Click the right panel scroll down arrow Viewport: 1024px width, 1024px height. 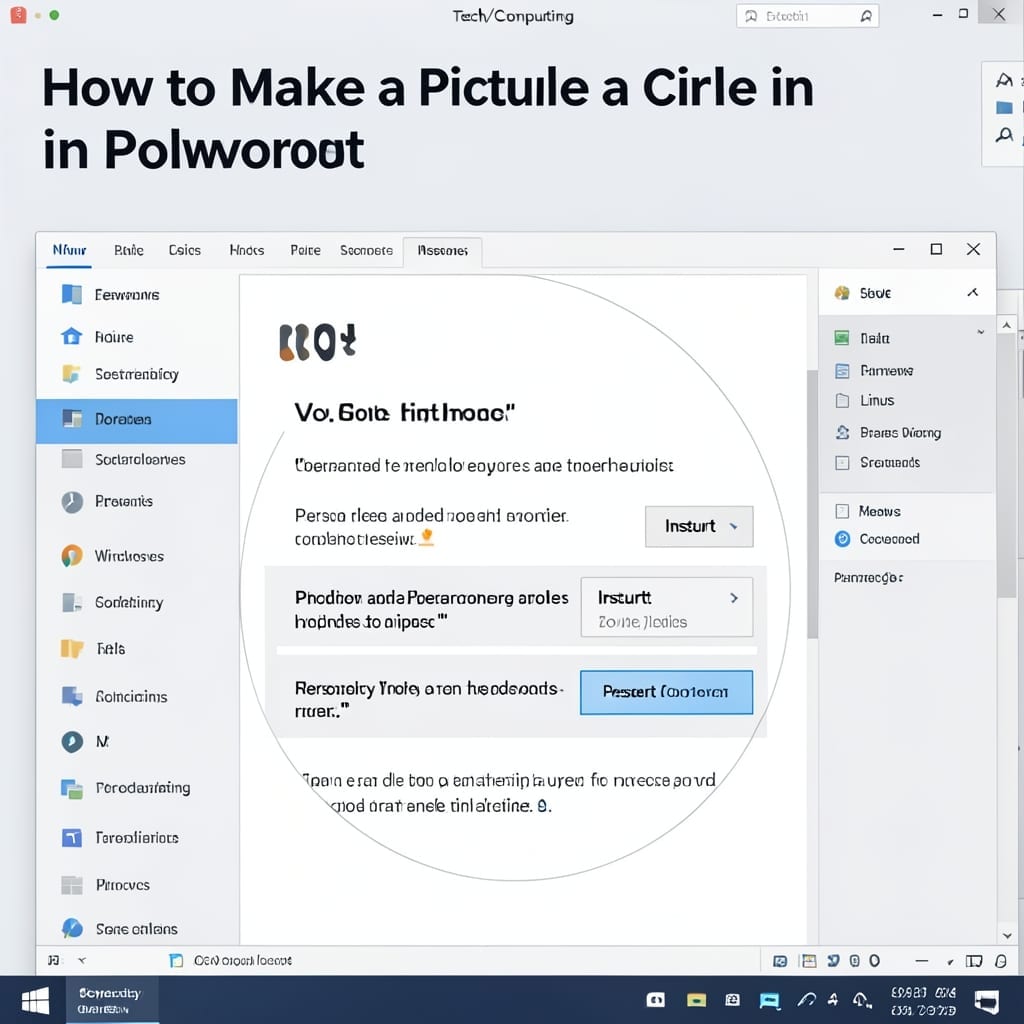[x=1006, y=936]
